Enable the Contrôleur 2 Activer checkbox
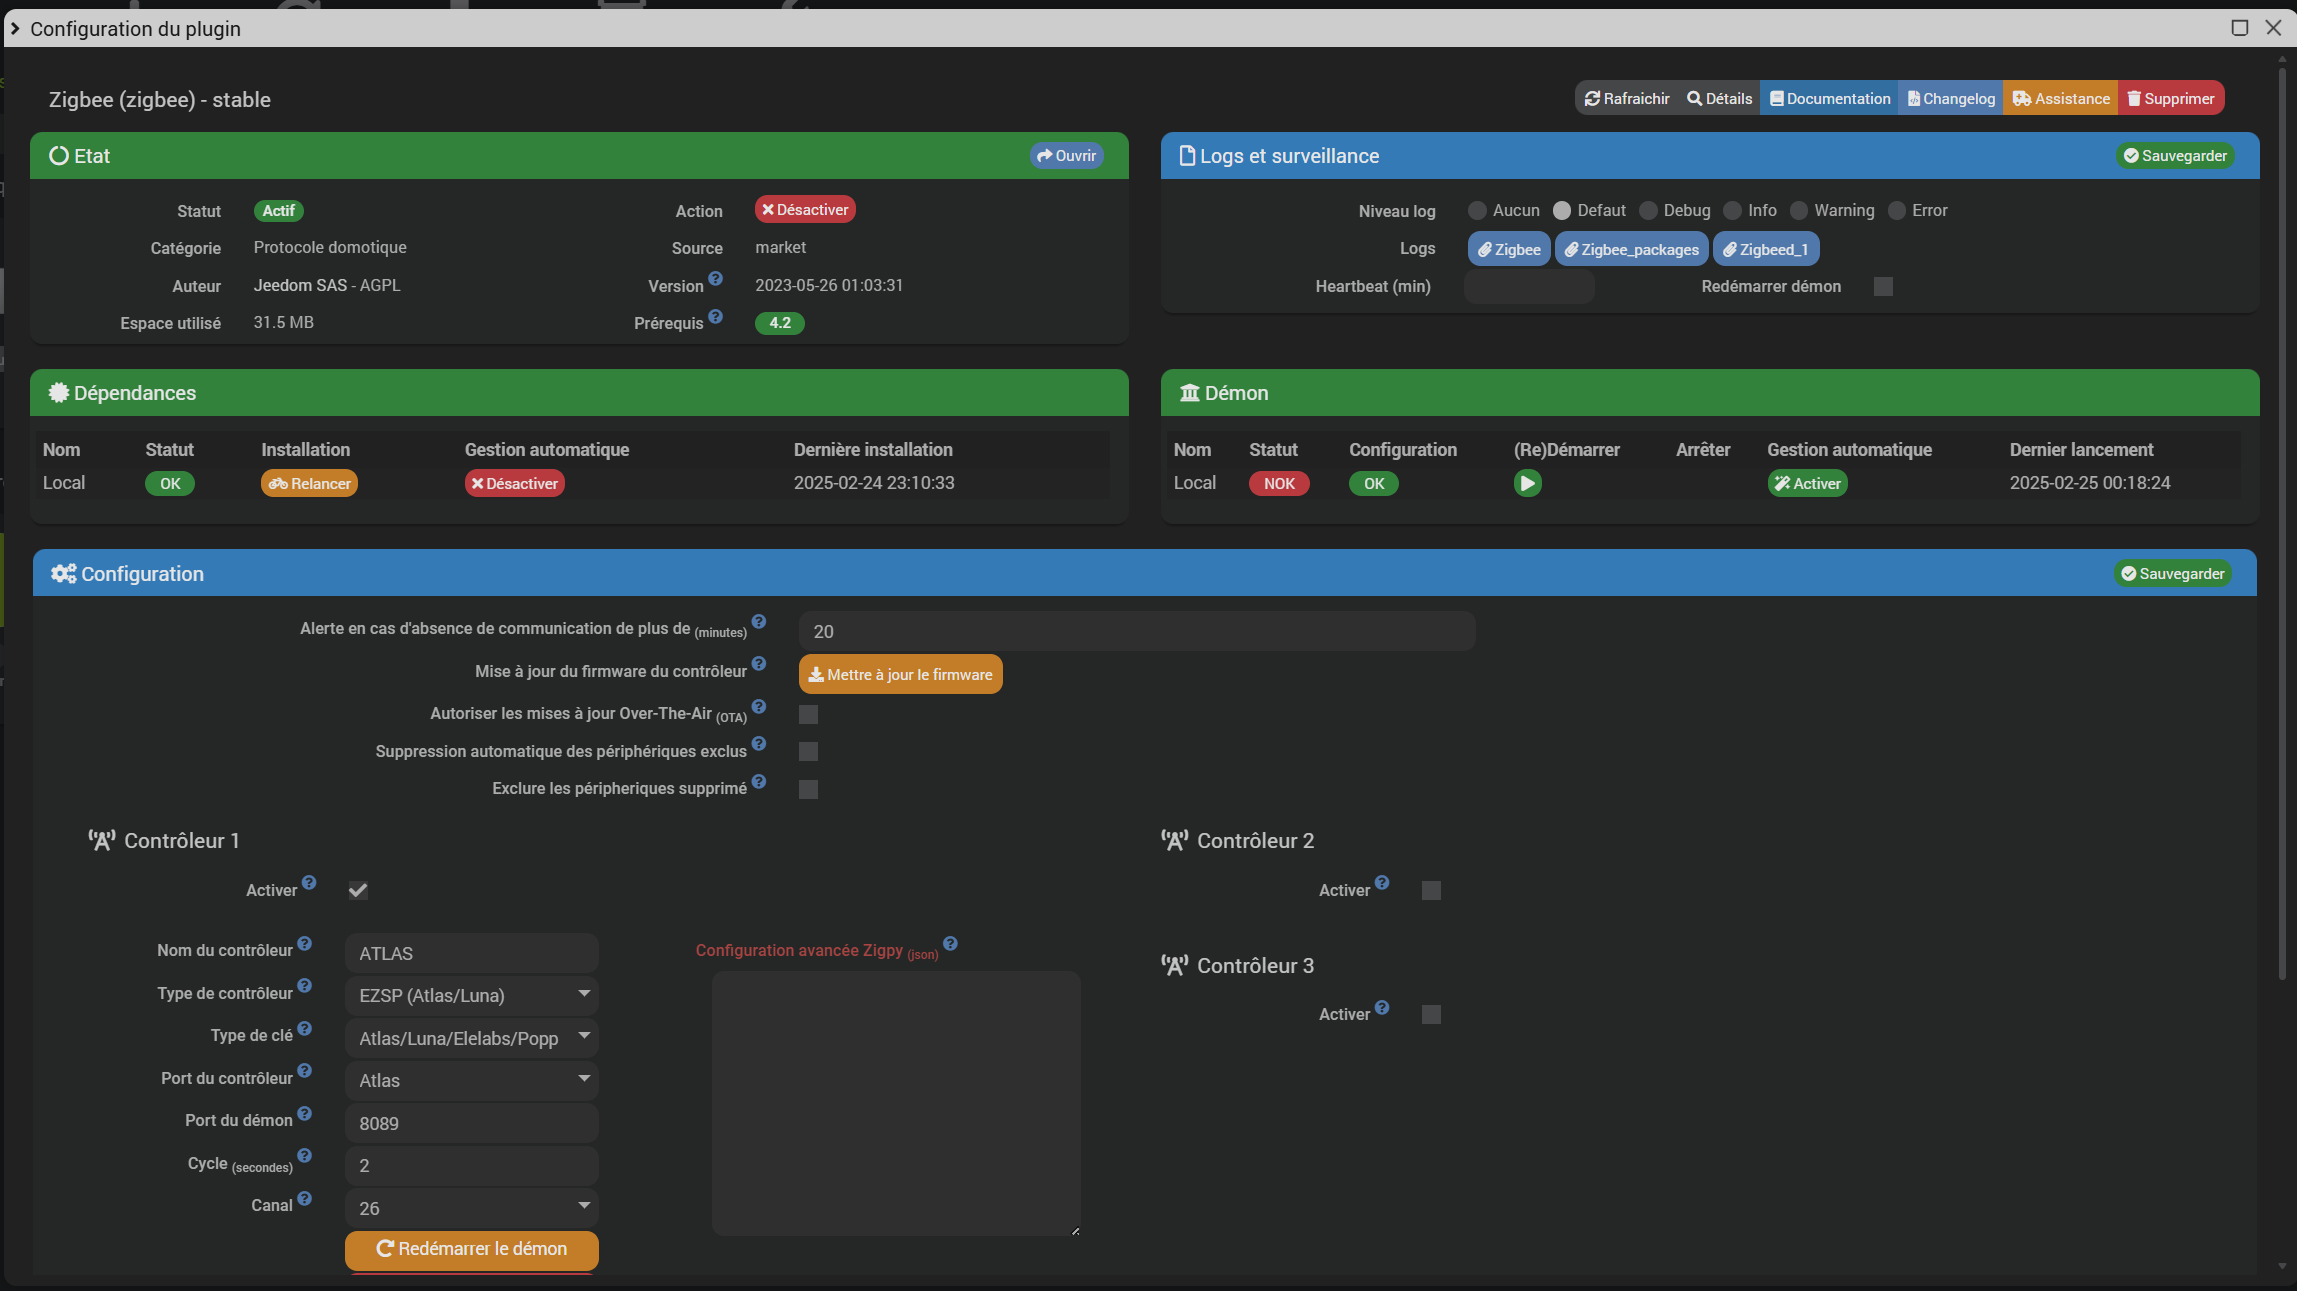Screen dimensions: 2297x1291 click(1431, 890)
